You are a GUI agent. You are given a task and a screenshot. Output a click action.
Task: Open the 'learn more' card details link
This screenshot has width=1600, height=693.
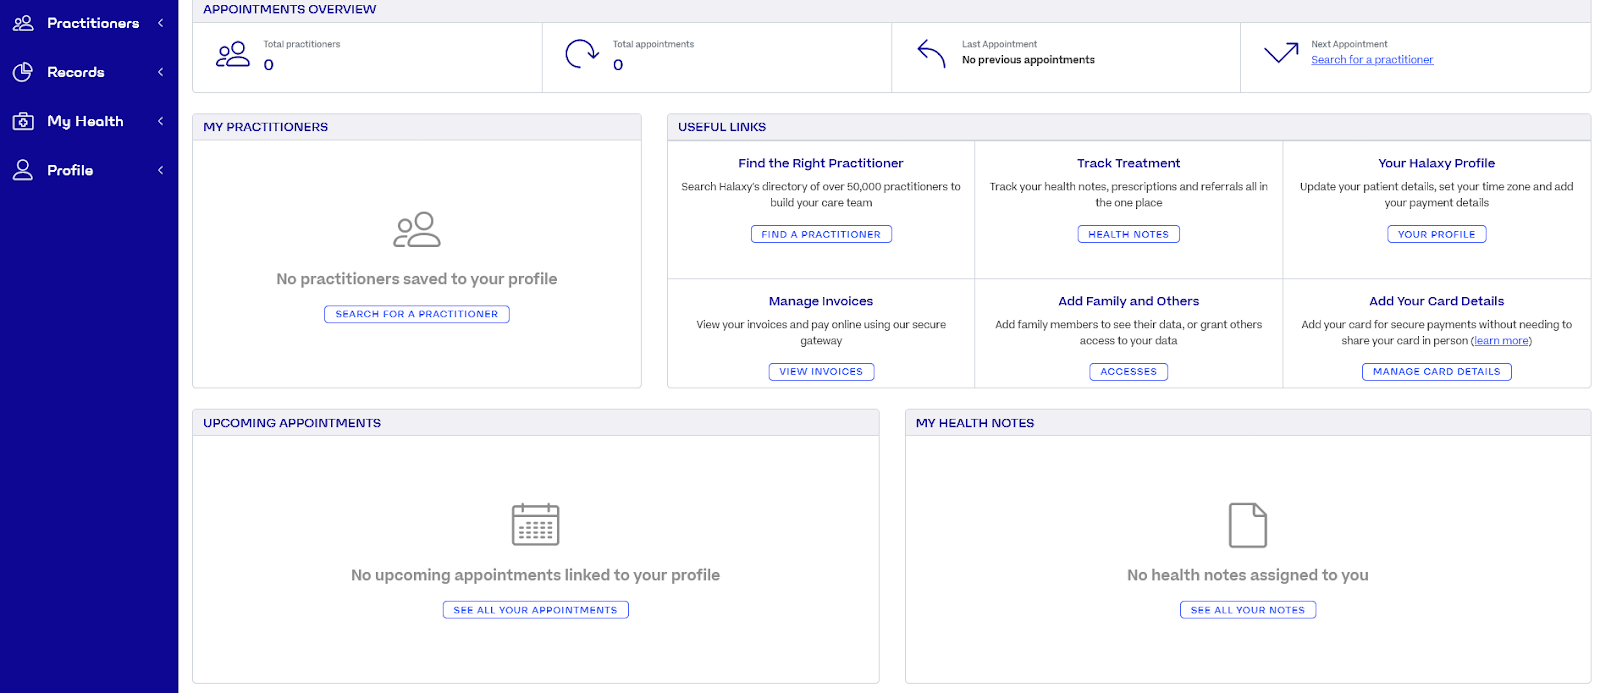[1501, 341]
